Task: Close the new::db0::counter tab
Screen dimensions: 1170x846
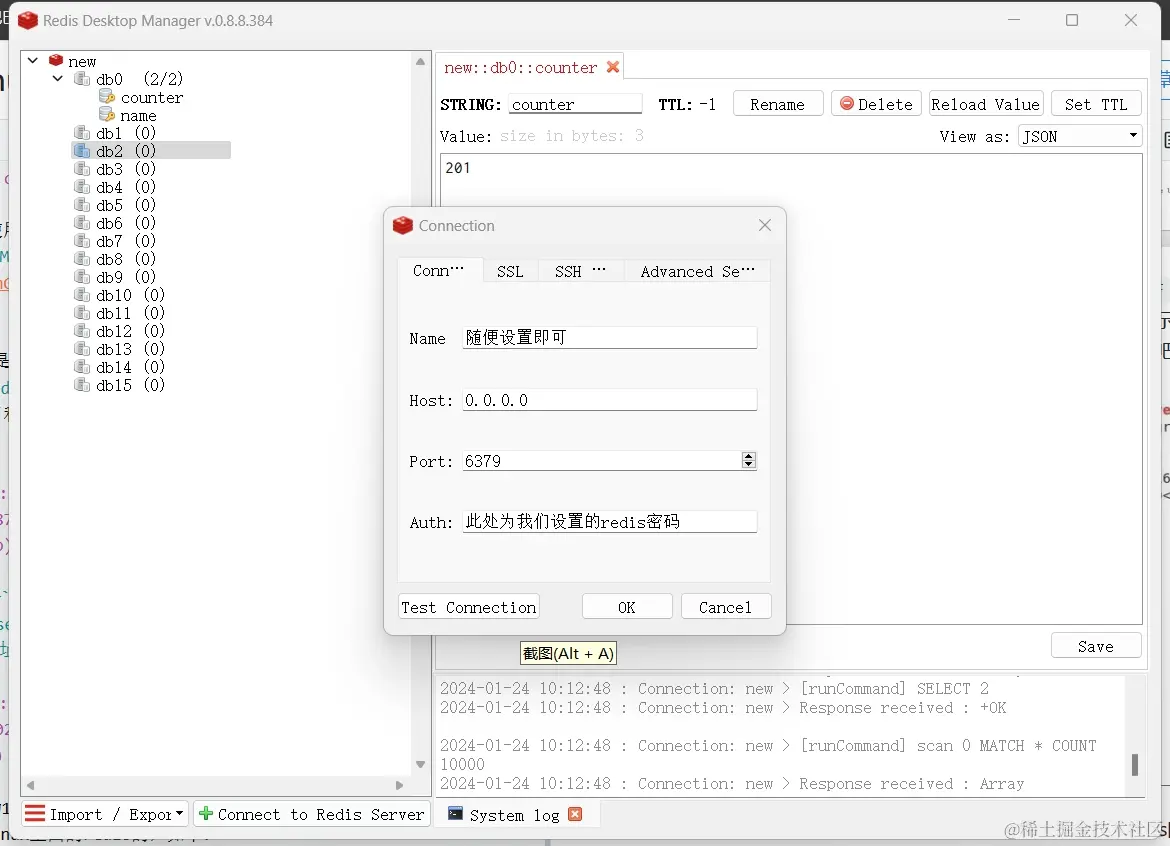Action: (x=613, y=68)
